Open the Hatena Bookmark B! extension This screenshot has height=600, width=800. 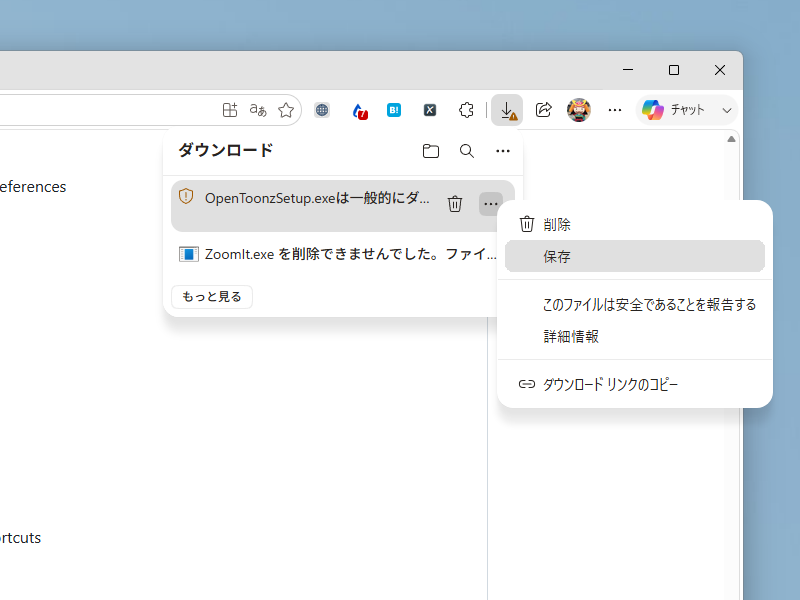(x=394, y=110)
